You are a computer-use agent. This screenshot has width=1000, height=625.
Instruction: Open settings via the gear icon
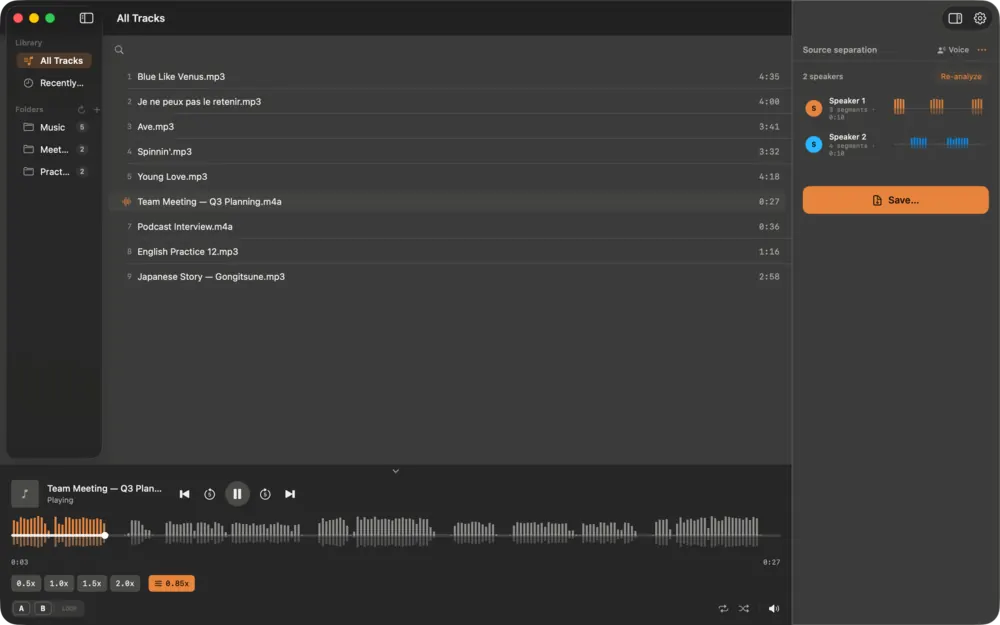pyautogui.click(x=980, y=18)
